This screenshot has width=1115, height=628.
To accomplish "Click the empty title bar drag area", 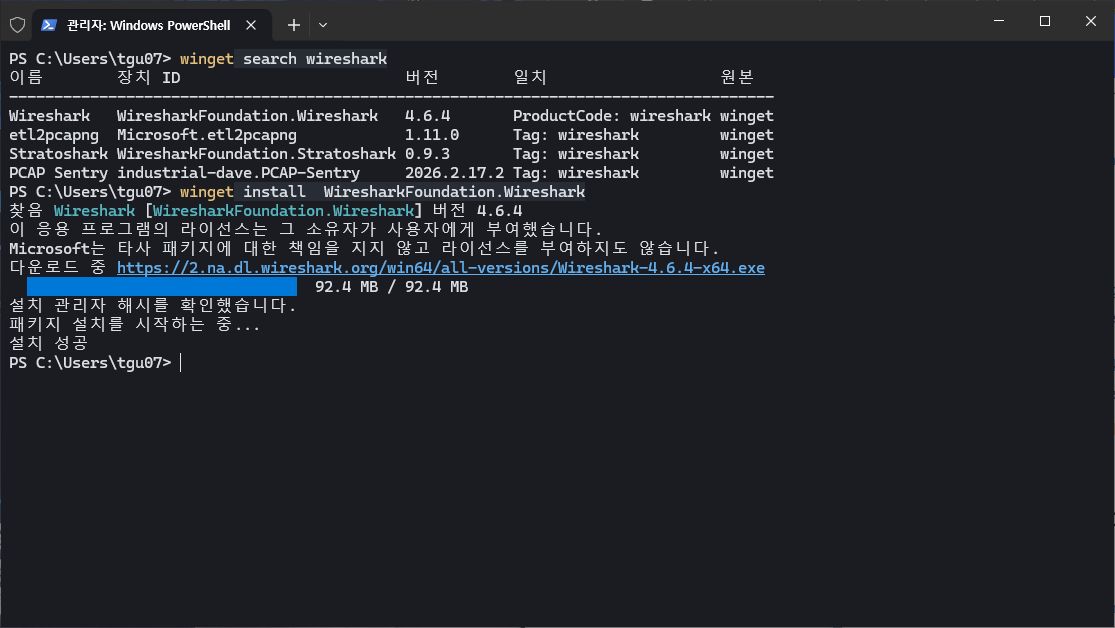I will coord(650,22).
